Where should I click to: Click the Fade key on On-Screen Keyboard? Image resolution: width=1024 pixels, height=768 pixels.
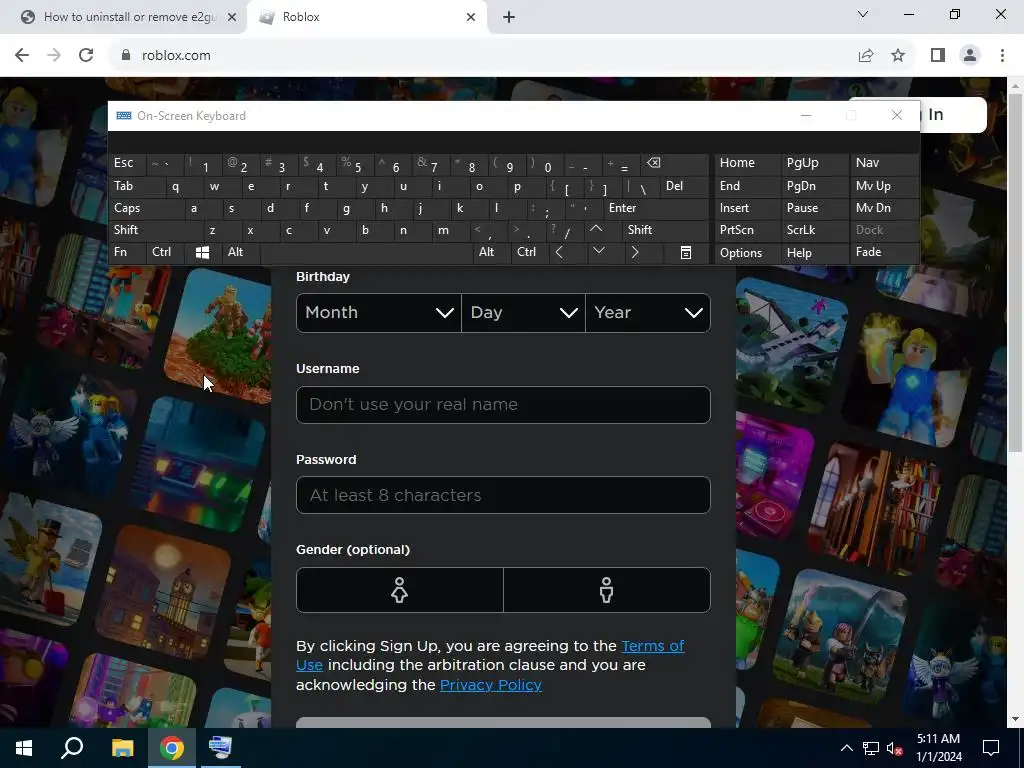pos(884,252)
